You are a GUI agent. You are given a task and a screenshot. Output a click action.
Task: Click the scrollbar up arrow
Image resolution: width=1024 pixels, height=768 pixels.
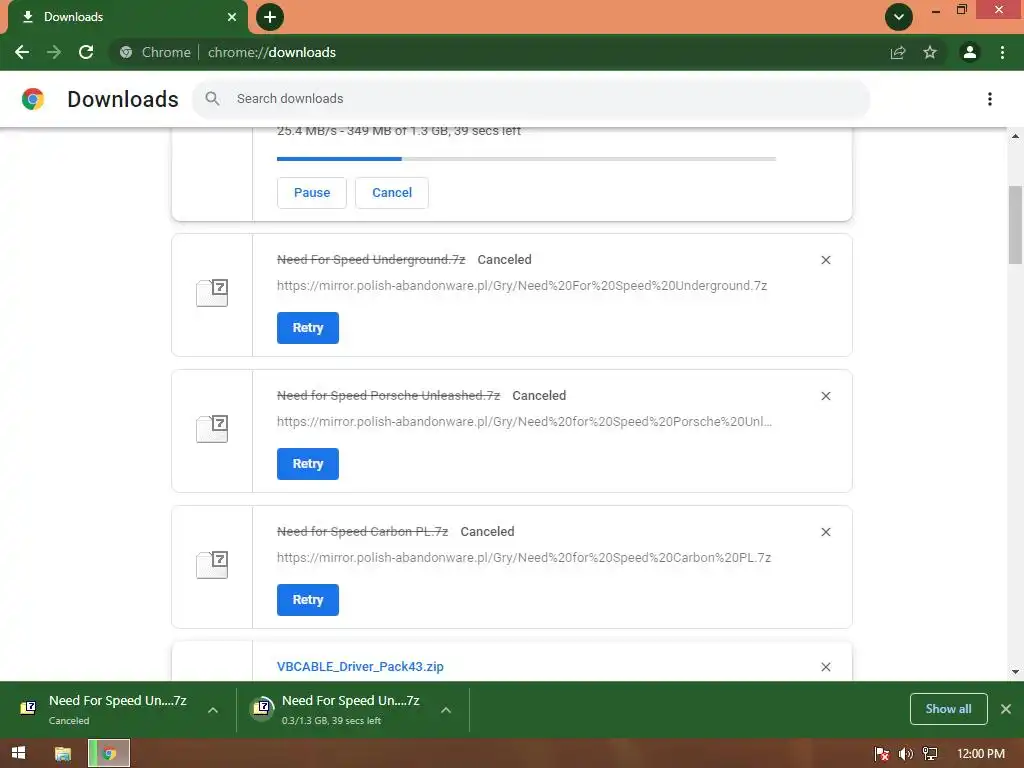tap(1015, 136)
